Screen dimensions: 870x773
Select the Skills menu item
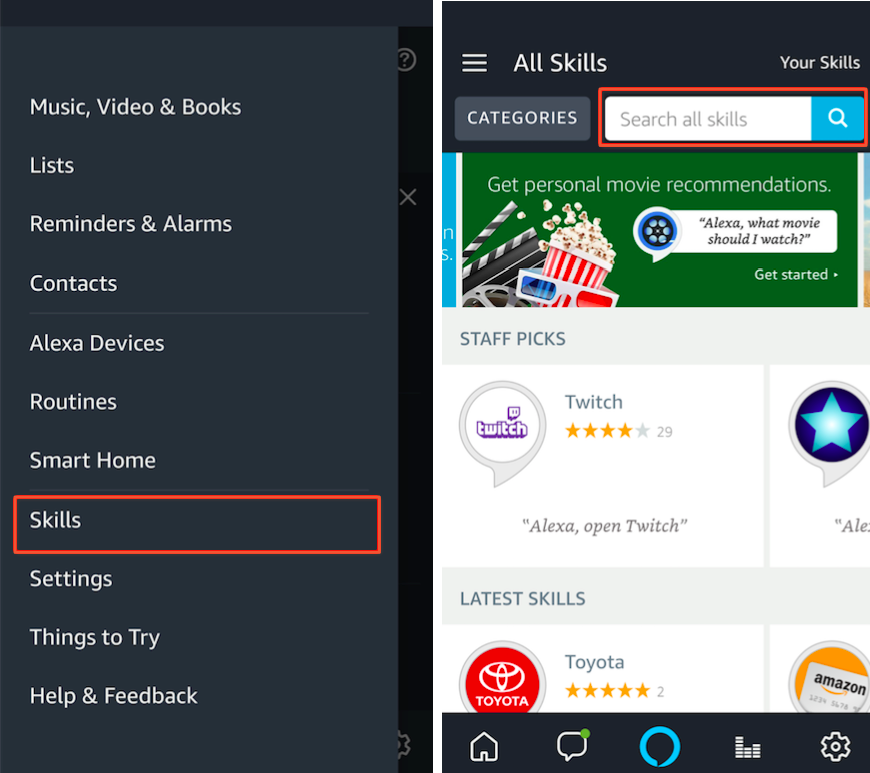pos(197,524)
